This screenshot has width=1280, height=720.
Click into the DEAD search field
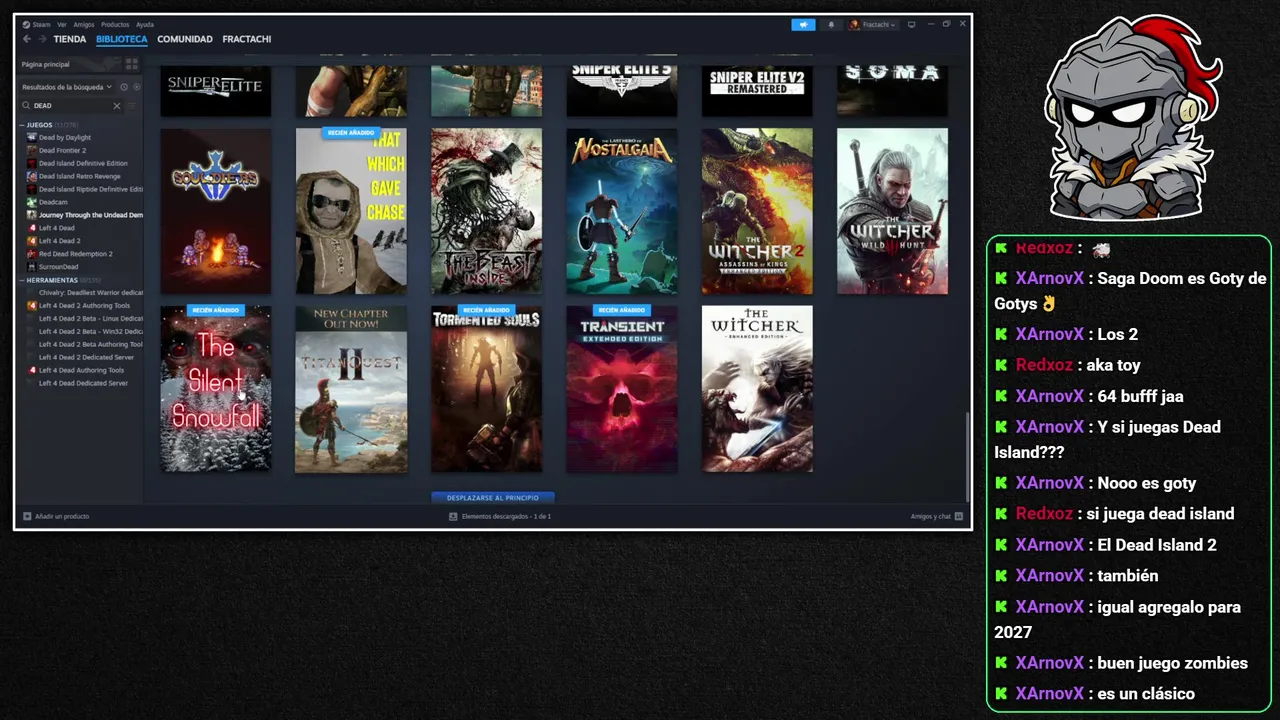tap(70, 105)
